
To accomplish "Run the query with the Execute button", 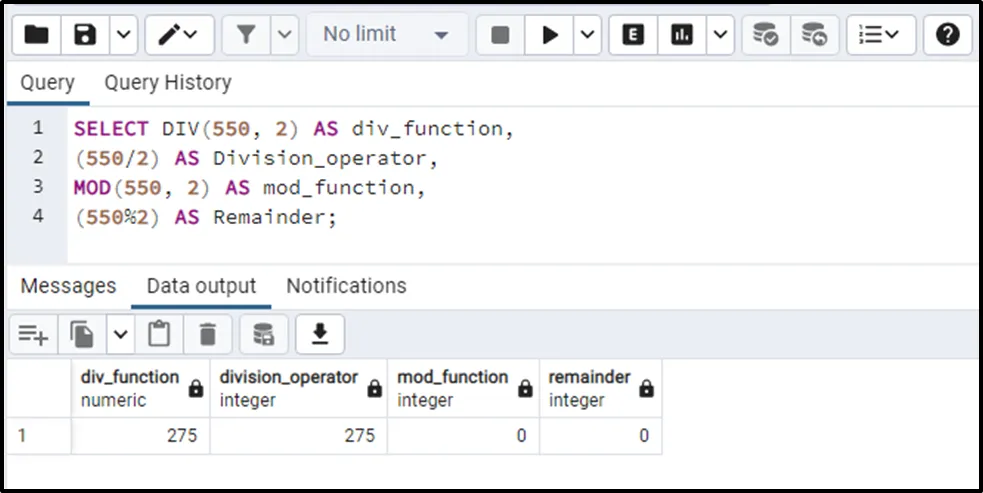I will [549, 36].
